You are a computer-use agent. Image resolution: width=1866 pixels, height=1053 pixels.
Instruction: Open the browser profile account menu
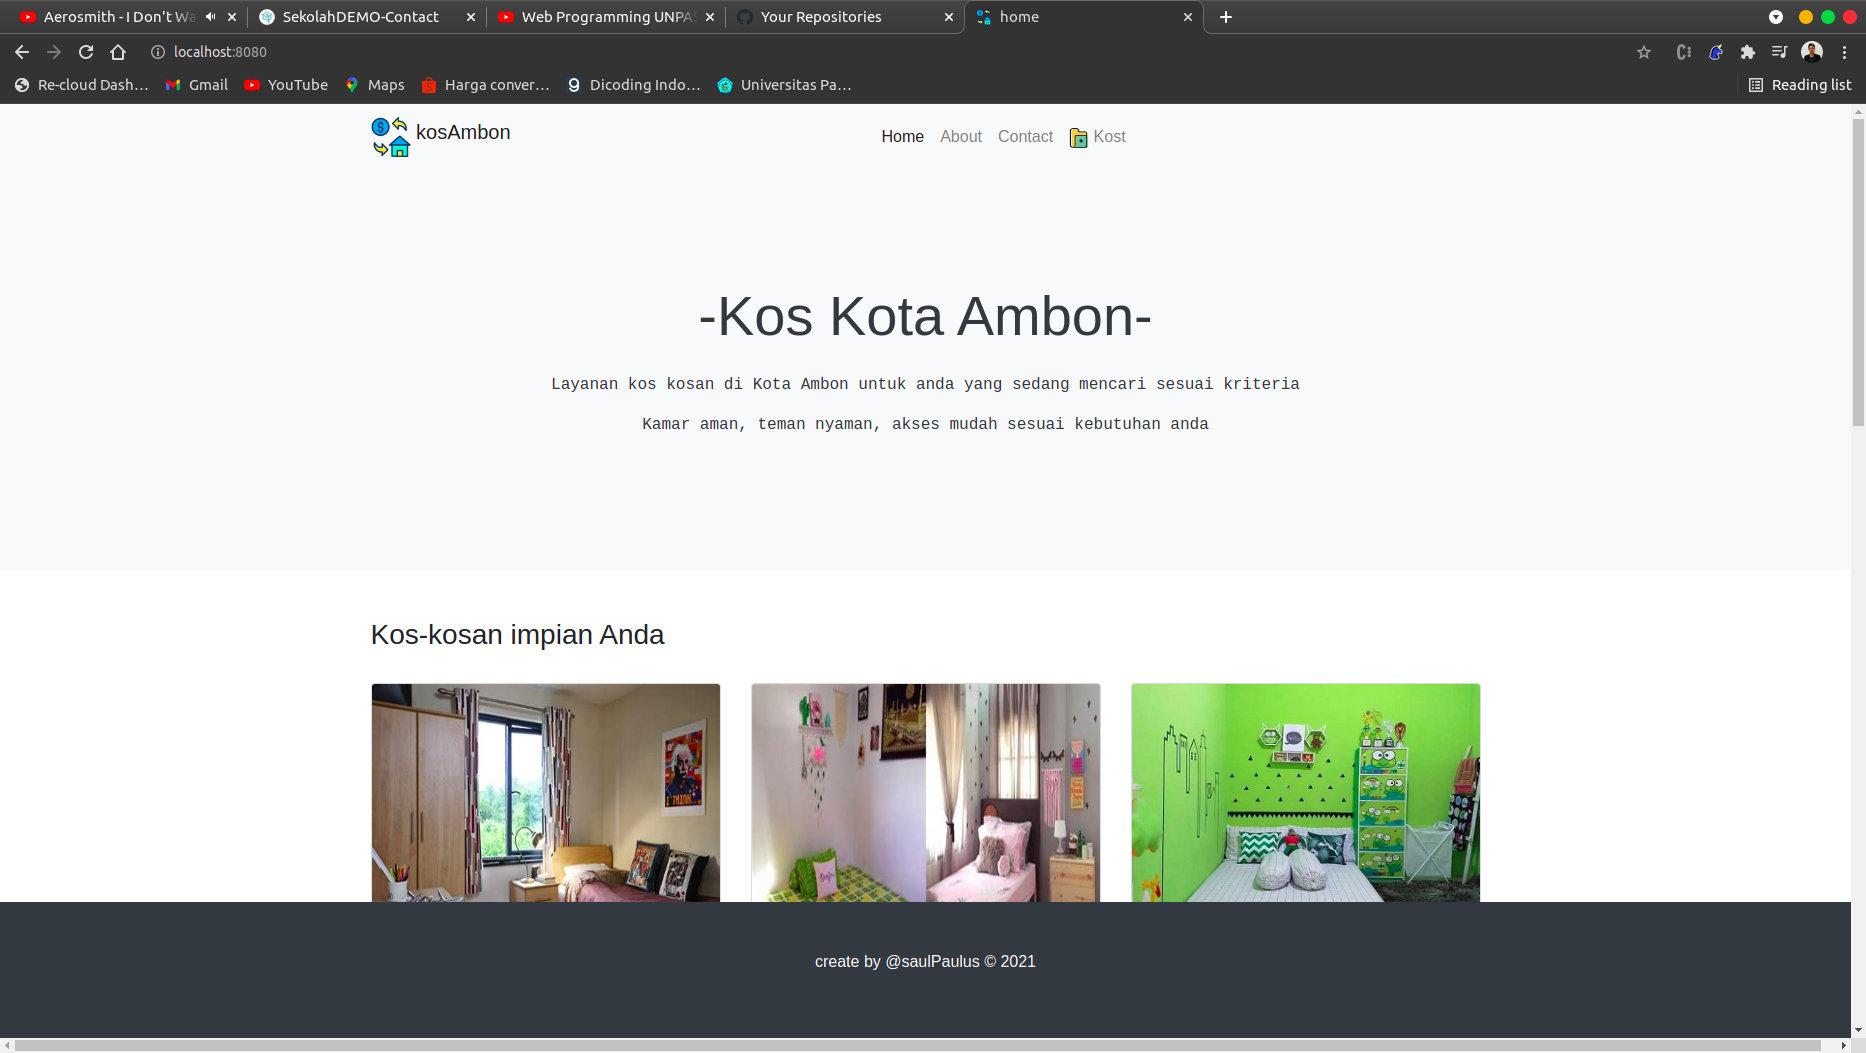tap(1812, 51)
